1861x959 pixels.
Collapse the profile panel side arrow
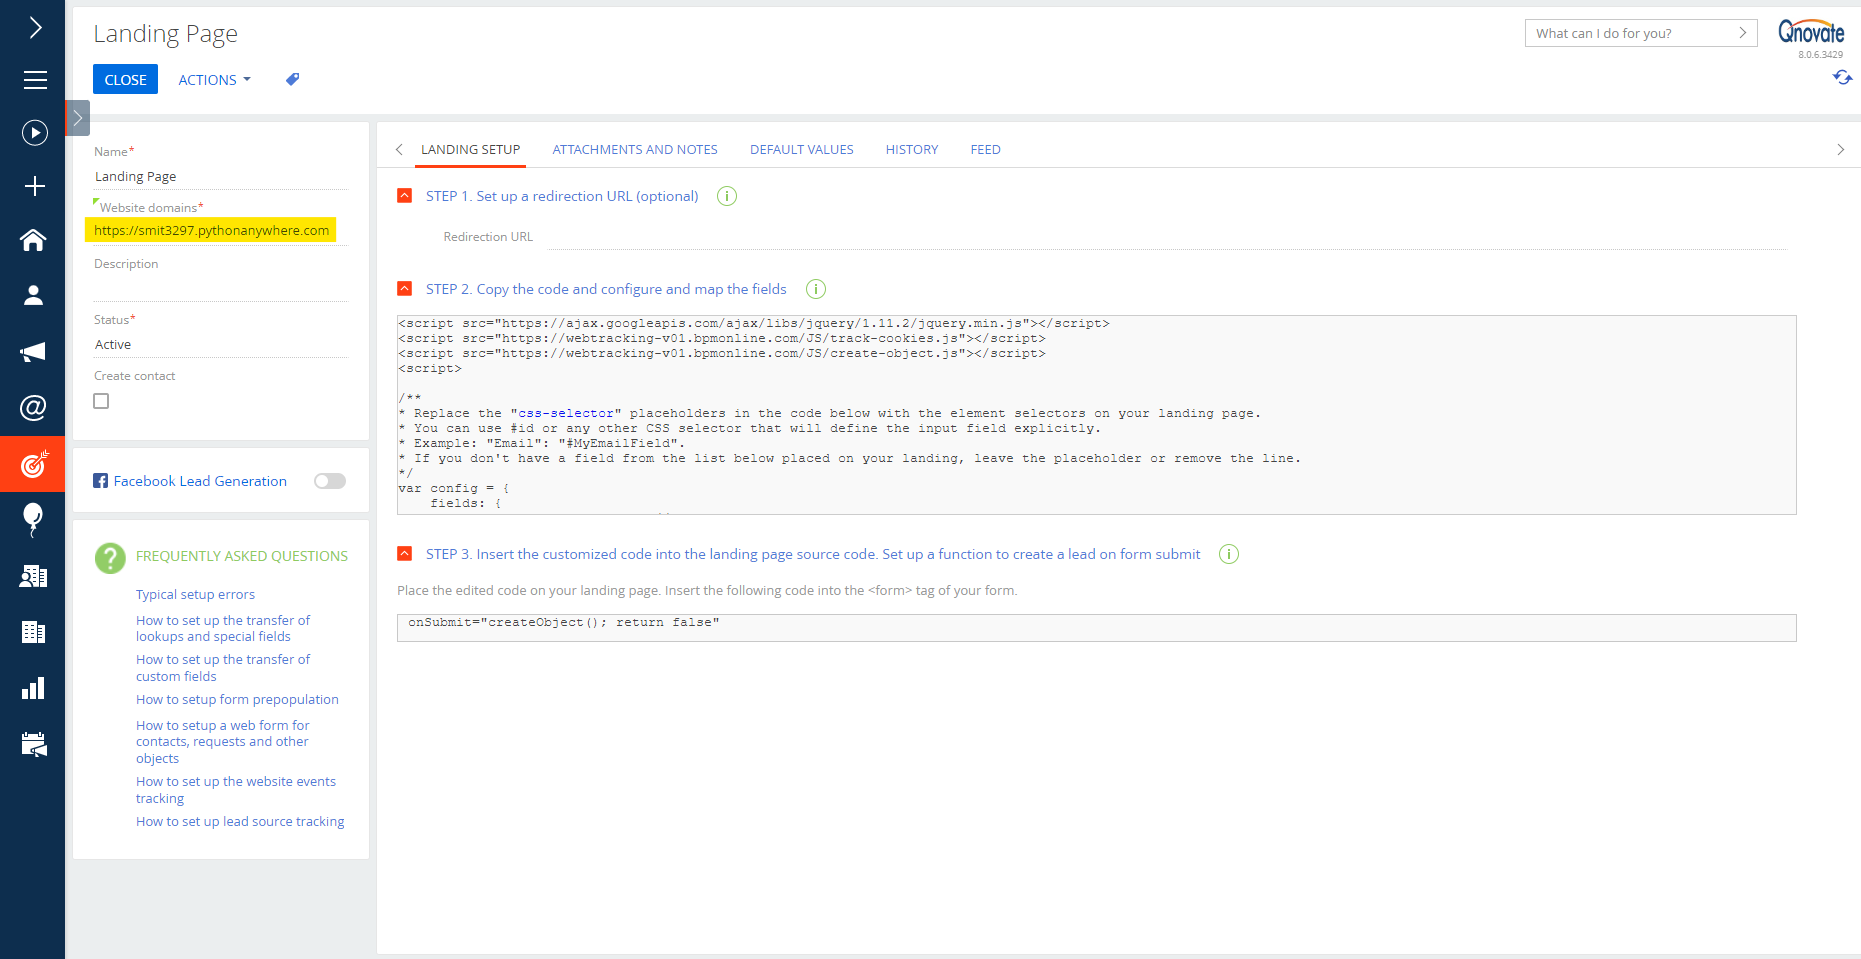pos(77,118)
